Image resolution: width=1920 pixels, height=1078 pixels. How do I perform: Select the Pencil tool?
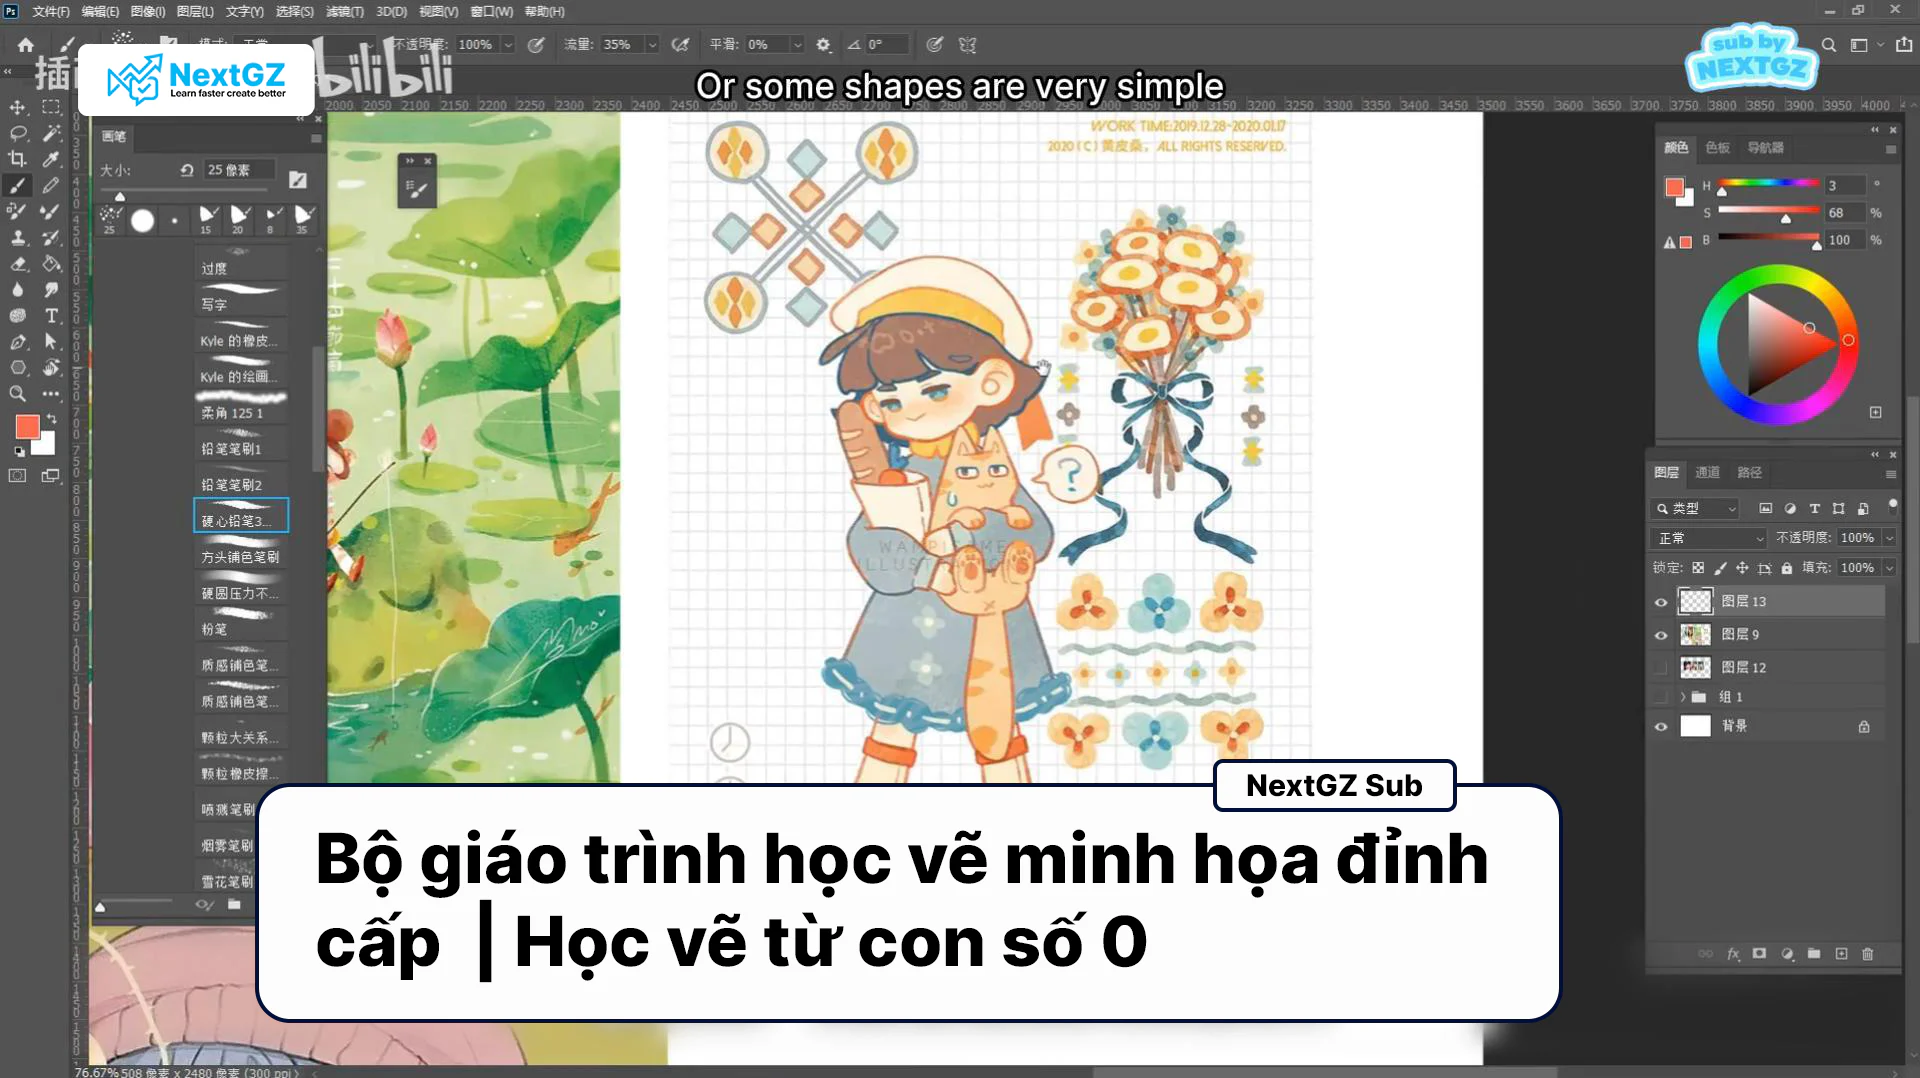pyautogui.click(x=51, y=185)
